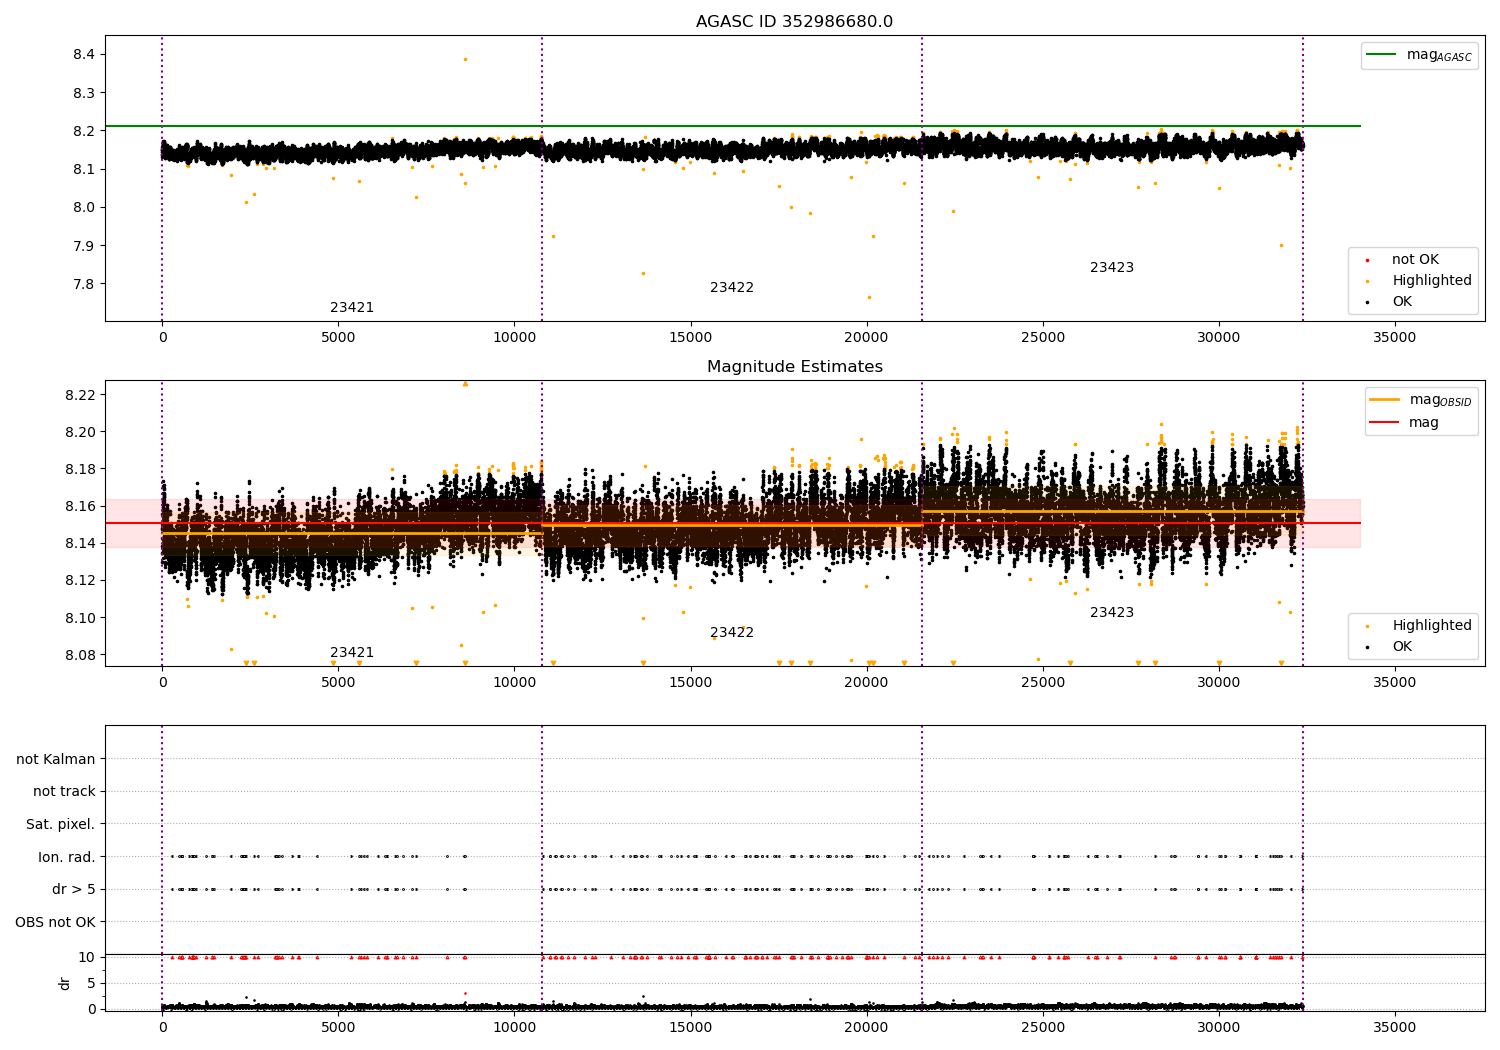
Task: Click the 8.22 y-axis tick label
Action: (x=80, y=395)
